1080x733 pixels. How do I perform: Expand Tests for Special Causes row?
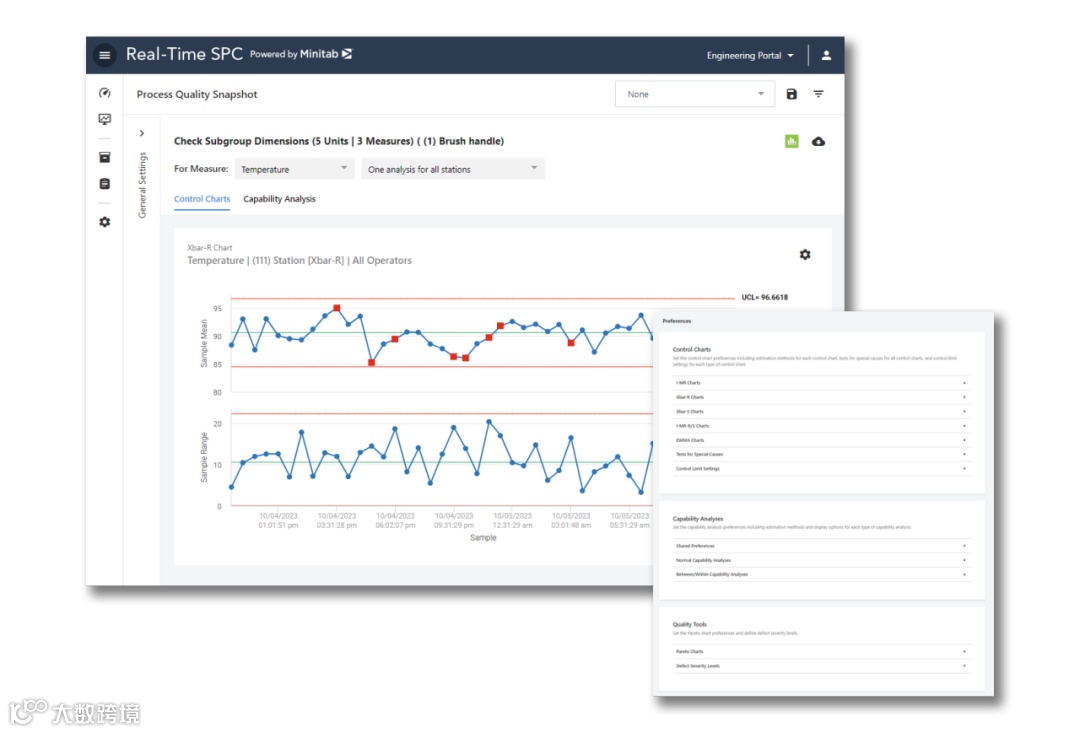(822, 454)
